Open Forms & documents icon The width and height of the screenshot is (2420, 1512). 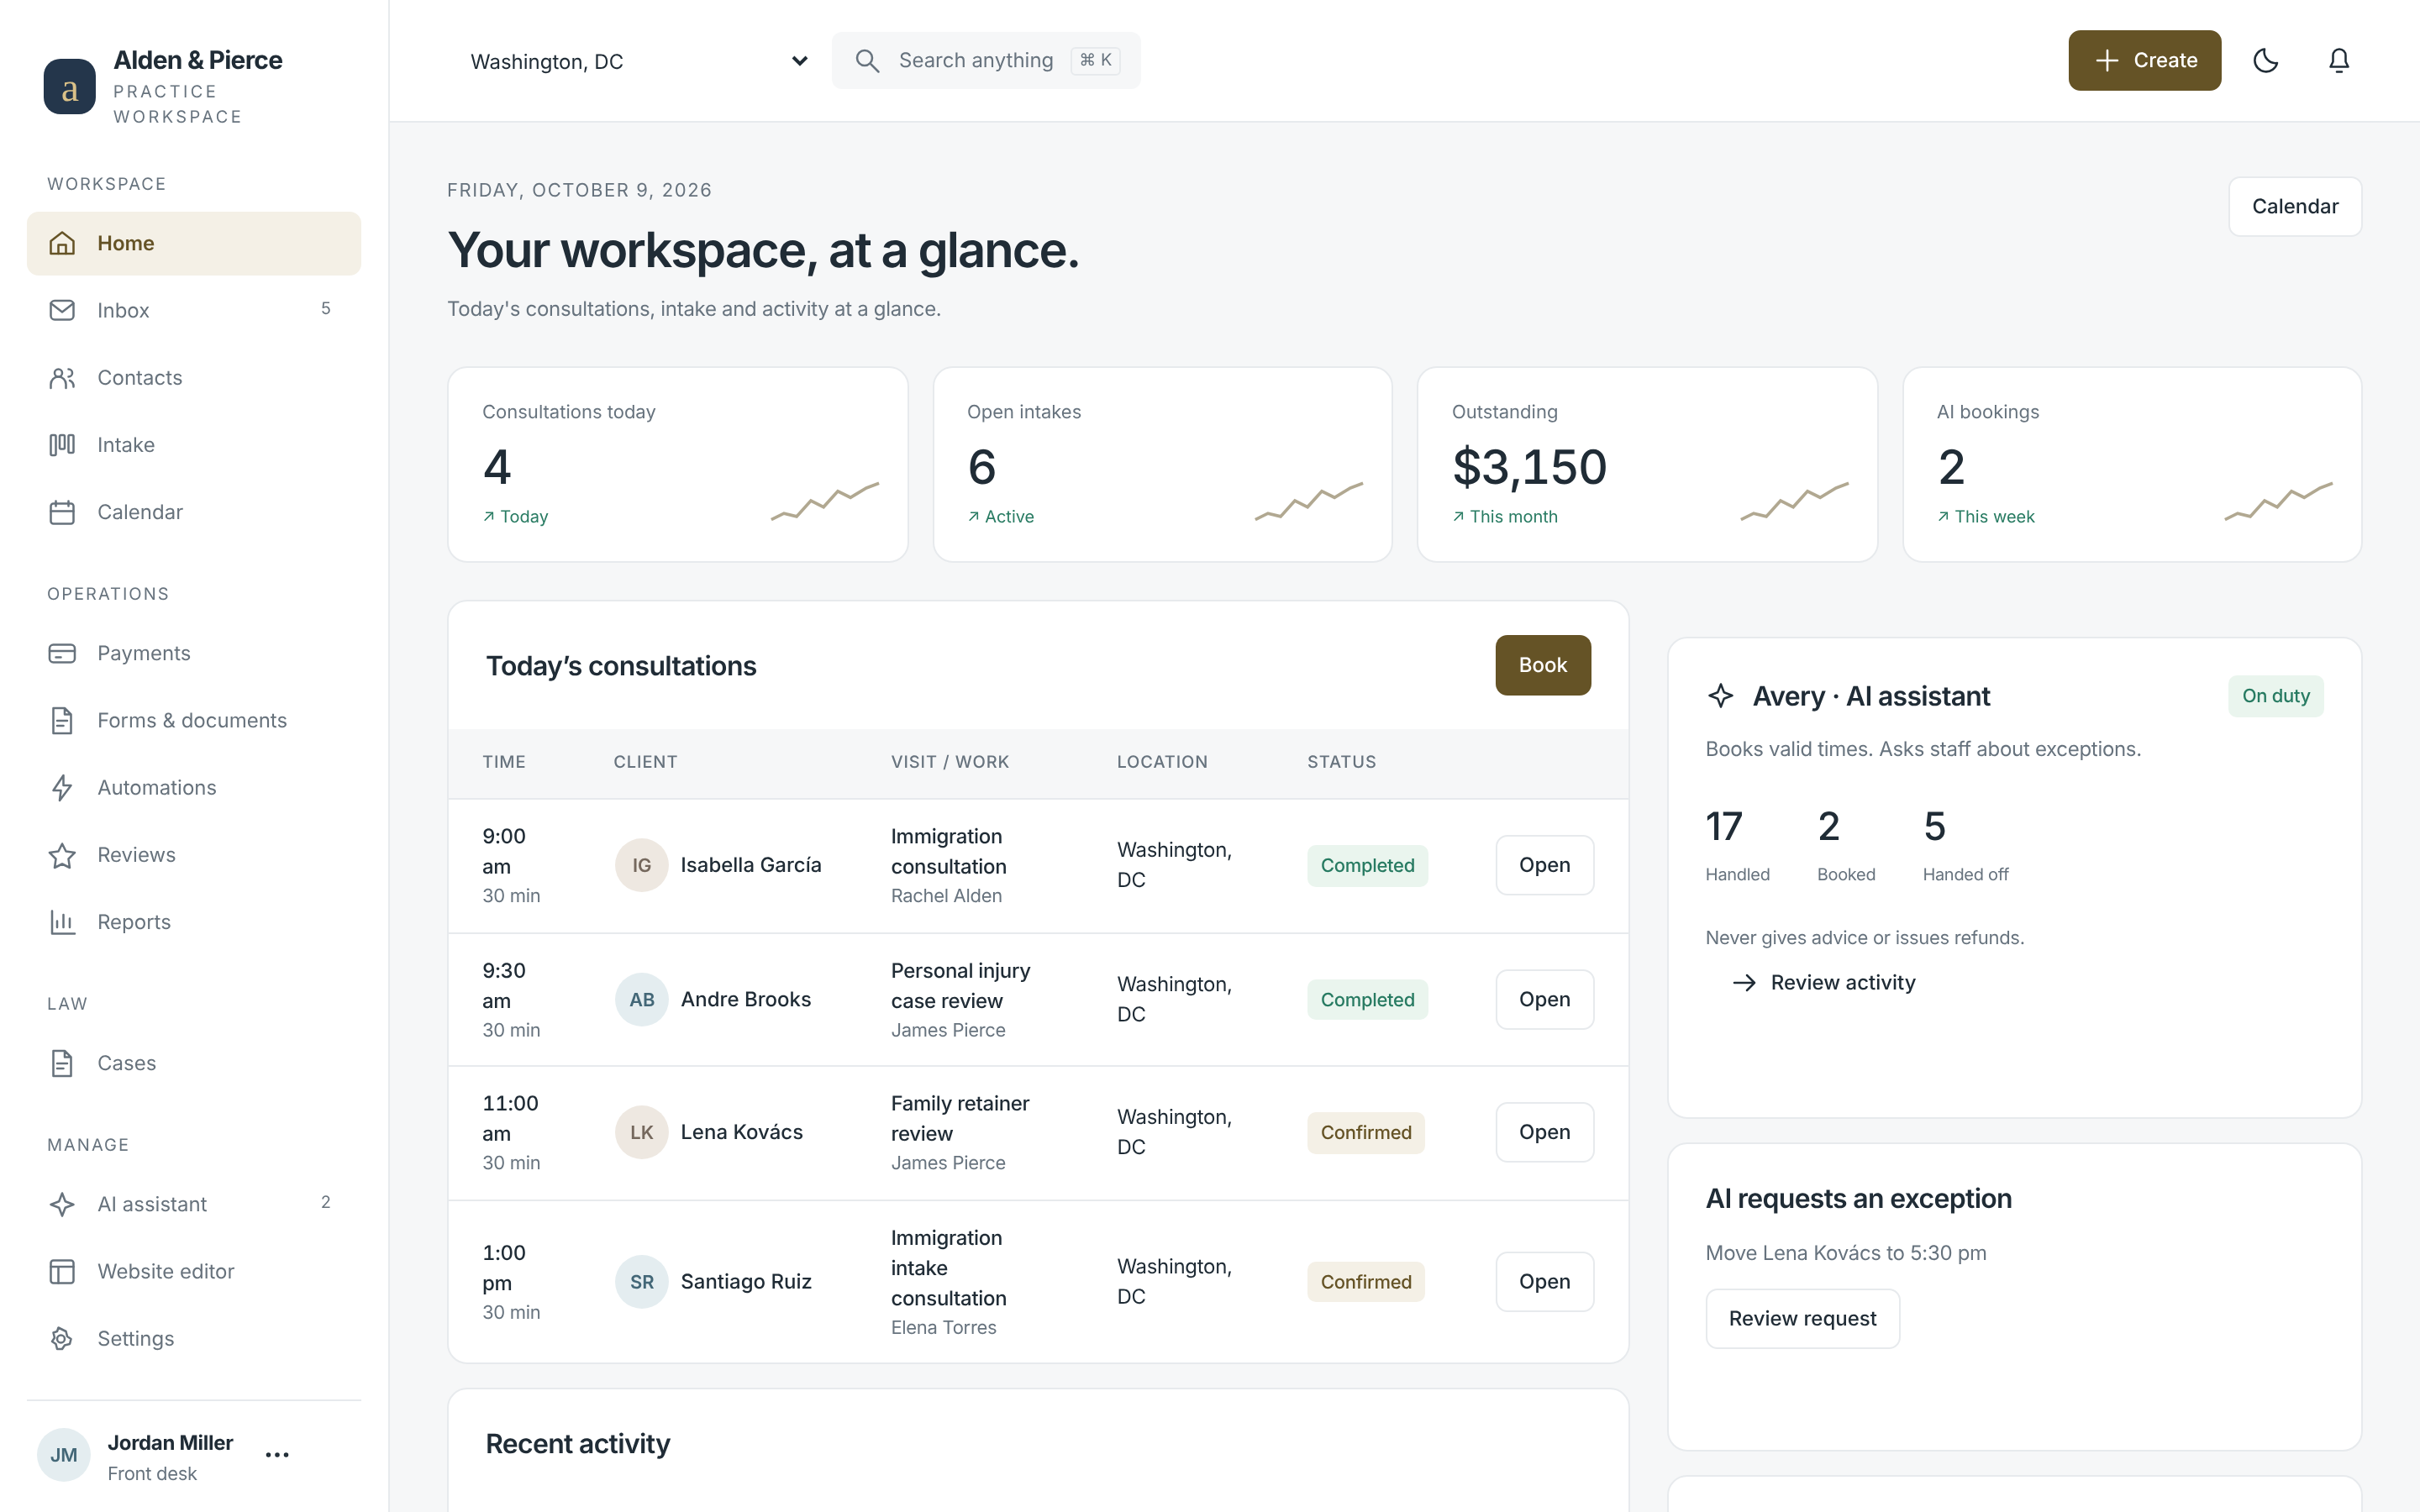coord(62,720)
